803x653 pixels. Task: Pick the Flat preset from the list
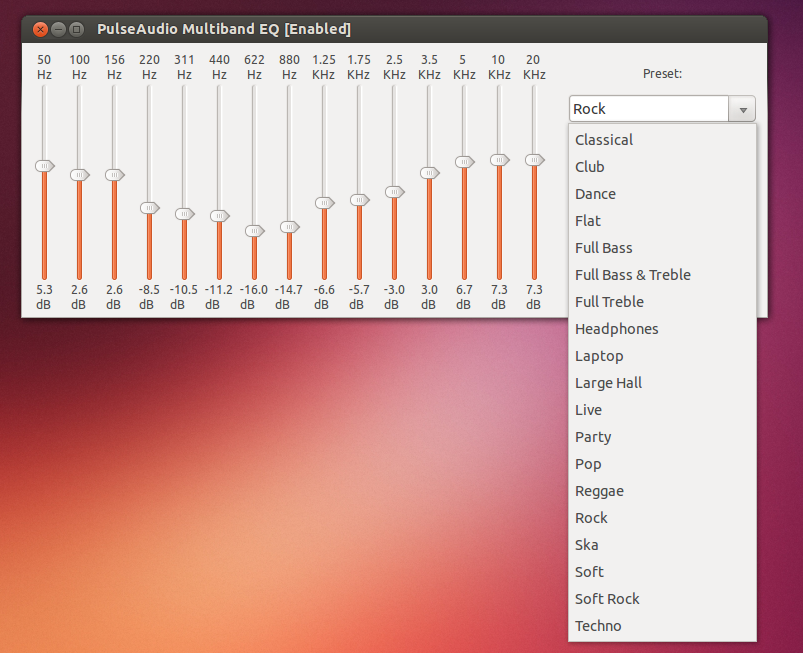[x=589, y=220]
